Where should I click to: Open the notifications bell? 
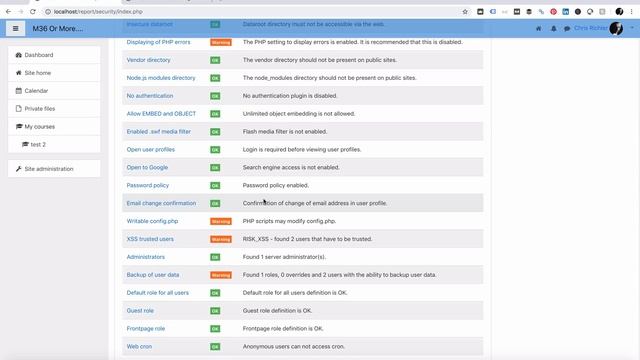click(x=553, y=29)
